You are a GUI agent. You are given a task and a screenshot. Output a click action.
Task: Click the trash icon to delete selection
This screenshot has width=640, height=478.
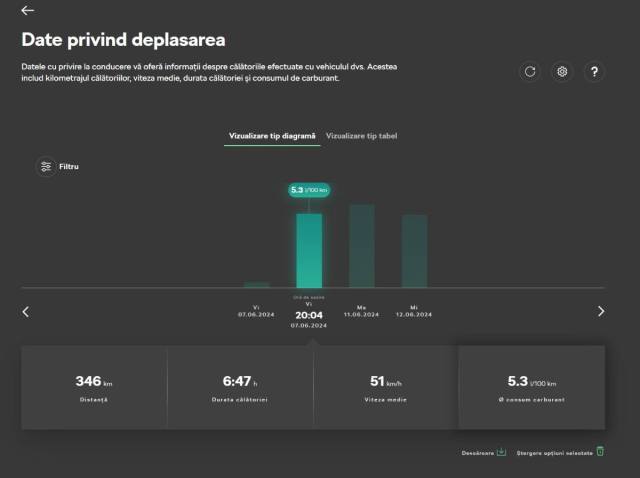click(600, 451)
